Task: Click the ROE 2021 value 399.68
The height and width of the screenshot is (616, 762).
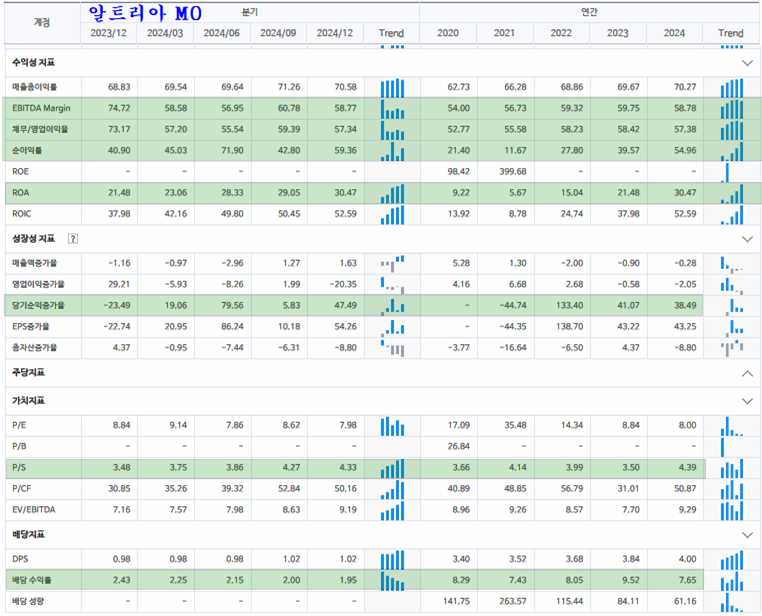Action: pos(513,172)
